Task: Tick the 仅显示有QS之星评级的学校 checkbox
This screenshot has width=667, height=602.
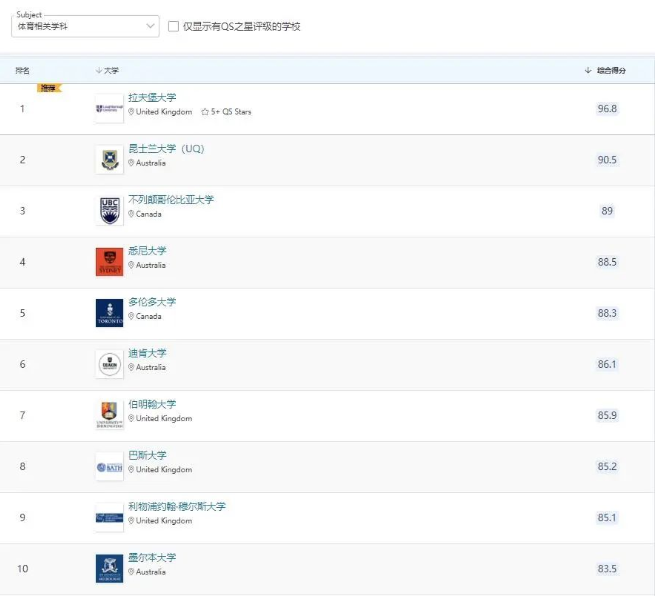Action: [173, 26]
